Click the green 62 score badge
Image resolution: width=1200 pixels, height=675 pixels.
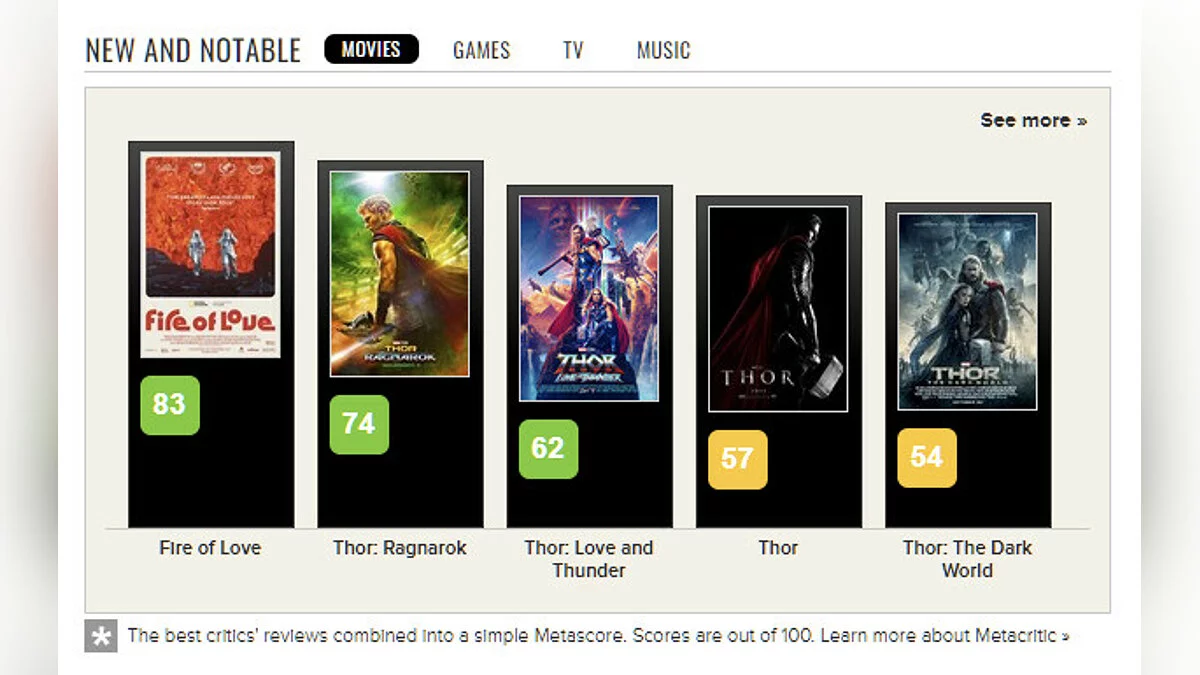coord(548,448)
